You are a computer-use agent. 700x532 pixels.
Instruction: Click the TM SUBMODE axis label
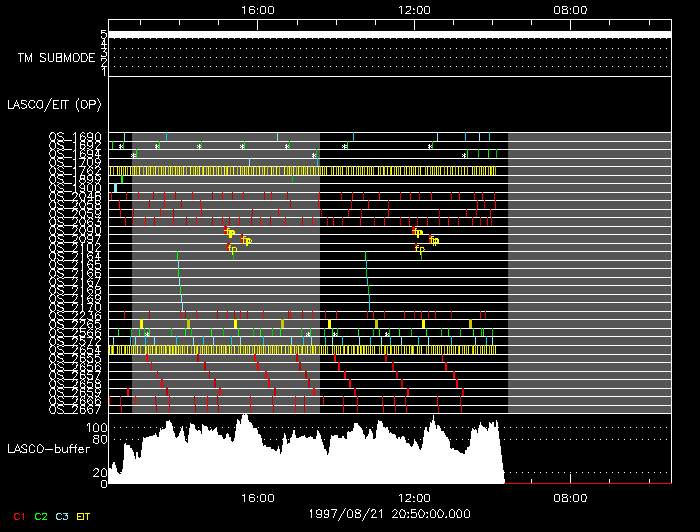55,58
